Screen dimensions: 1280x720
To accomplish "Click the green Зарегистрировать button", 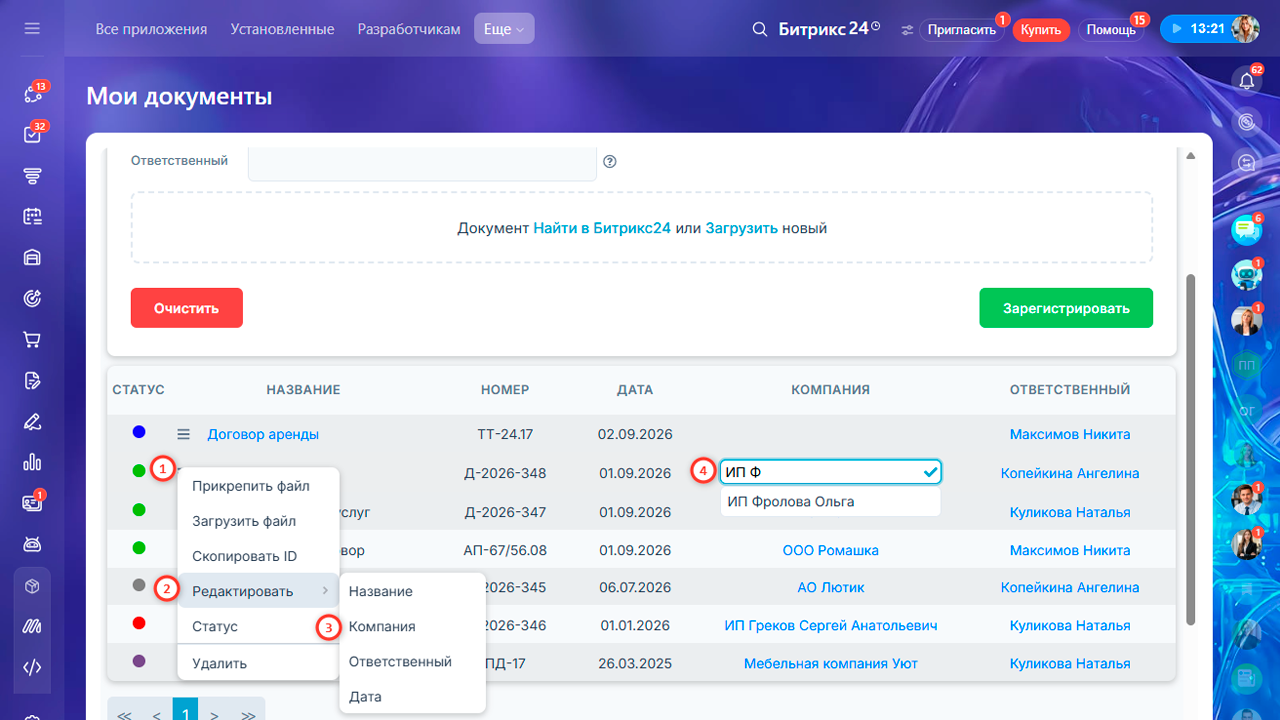I will (x=1066, y=308).
